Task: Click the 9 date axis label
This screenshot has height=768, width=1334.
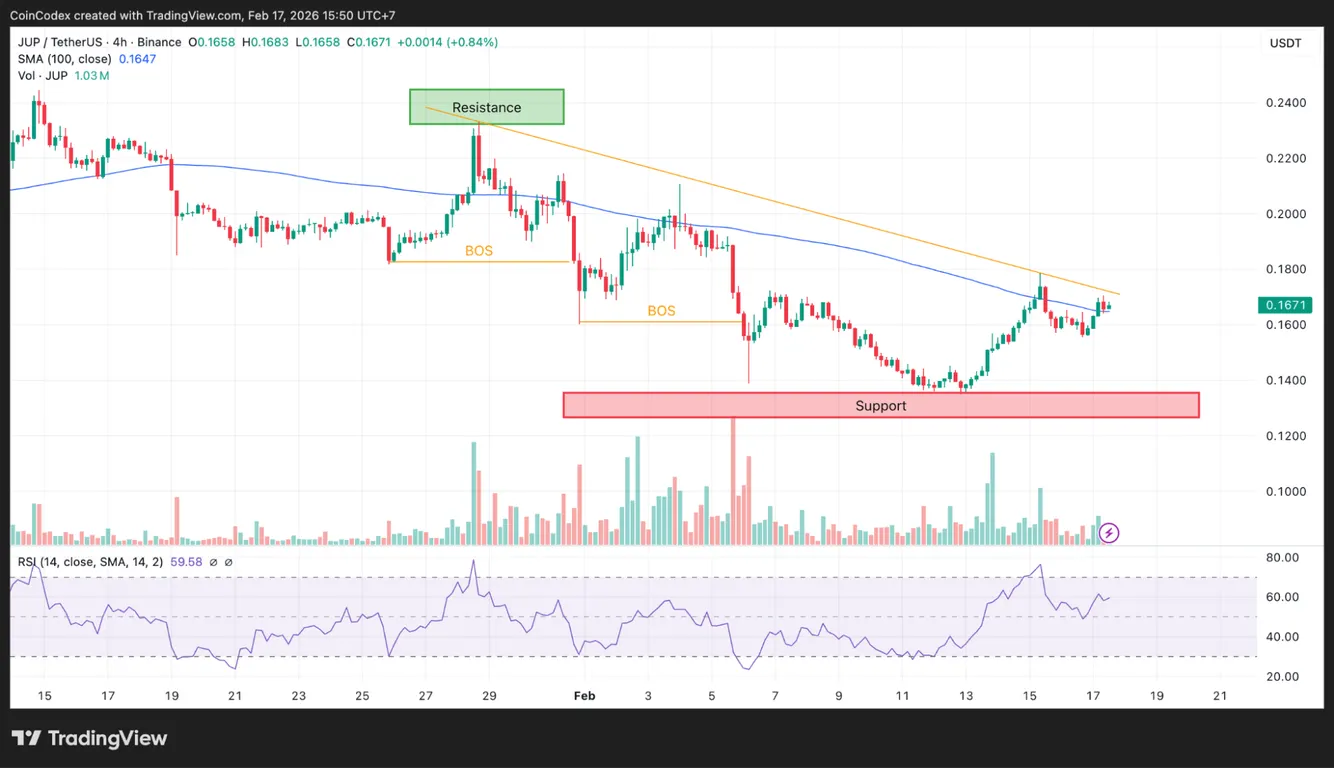Action: click(839, 696)
